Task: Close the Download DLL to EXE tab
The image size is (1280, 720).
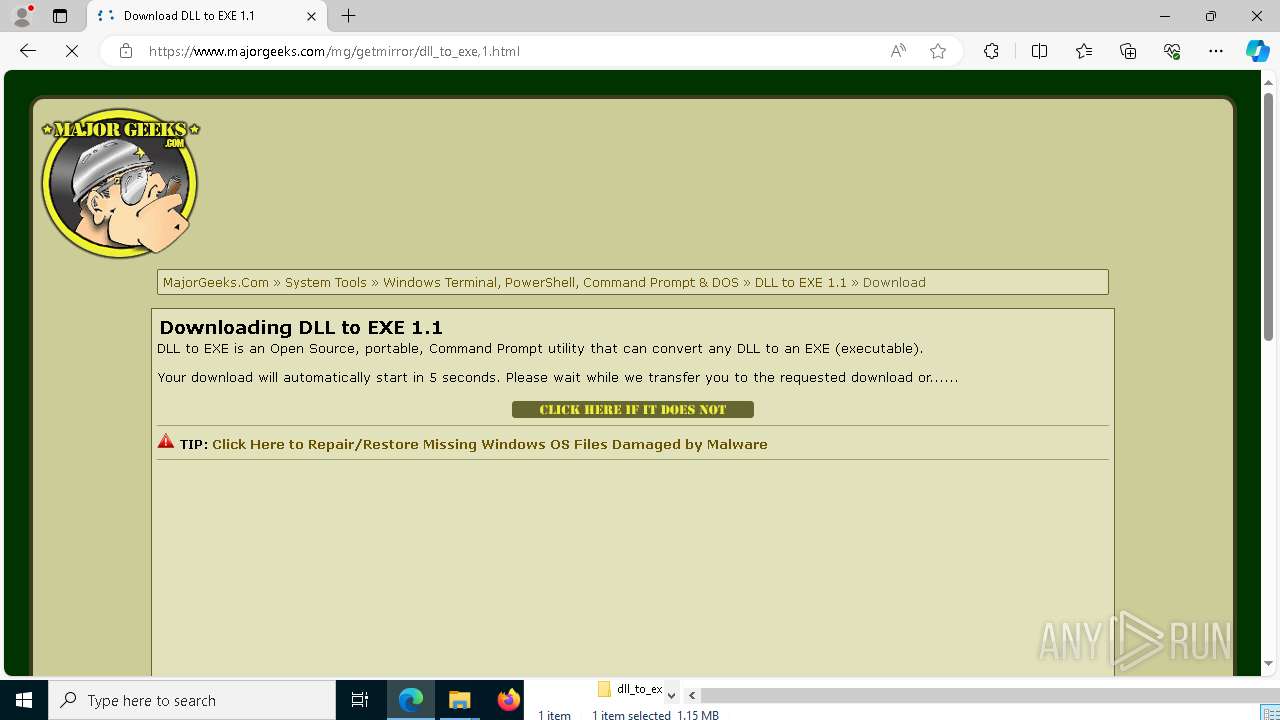Action: point(311,16)
